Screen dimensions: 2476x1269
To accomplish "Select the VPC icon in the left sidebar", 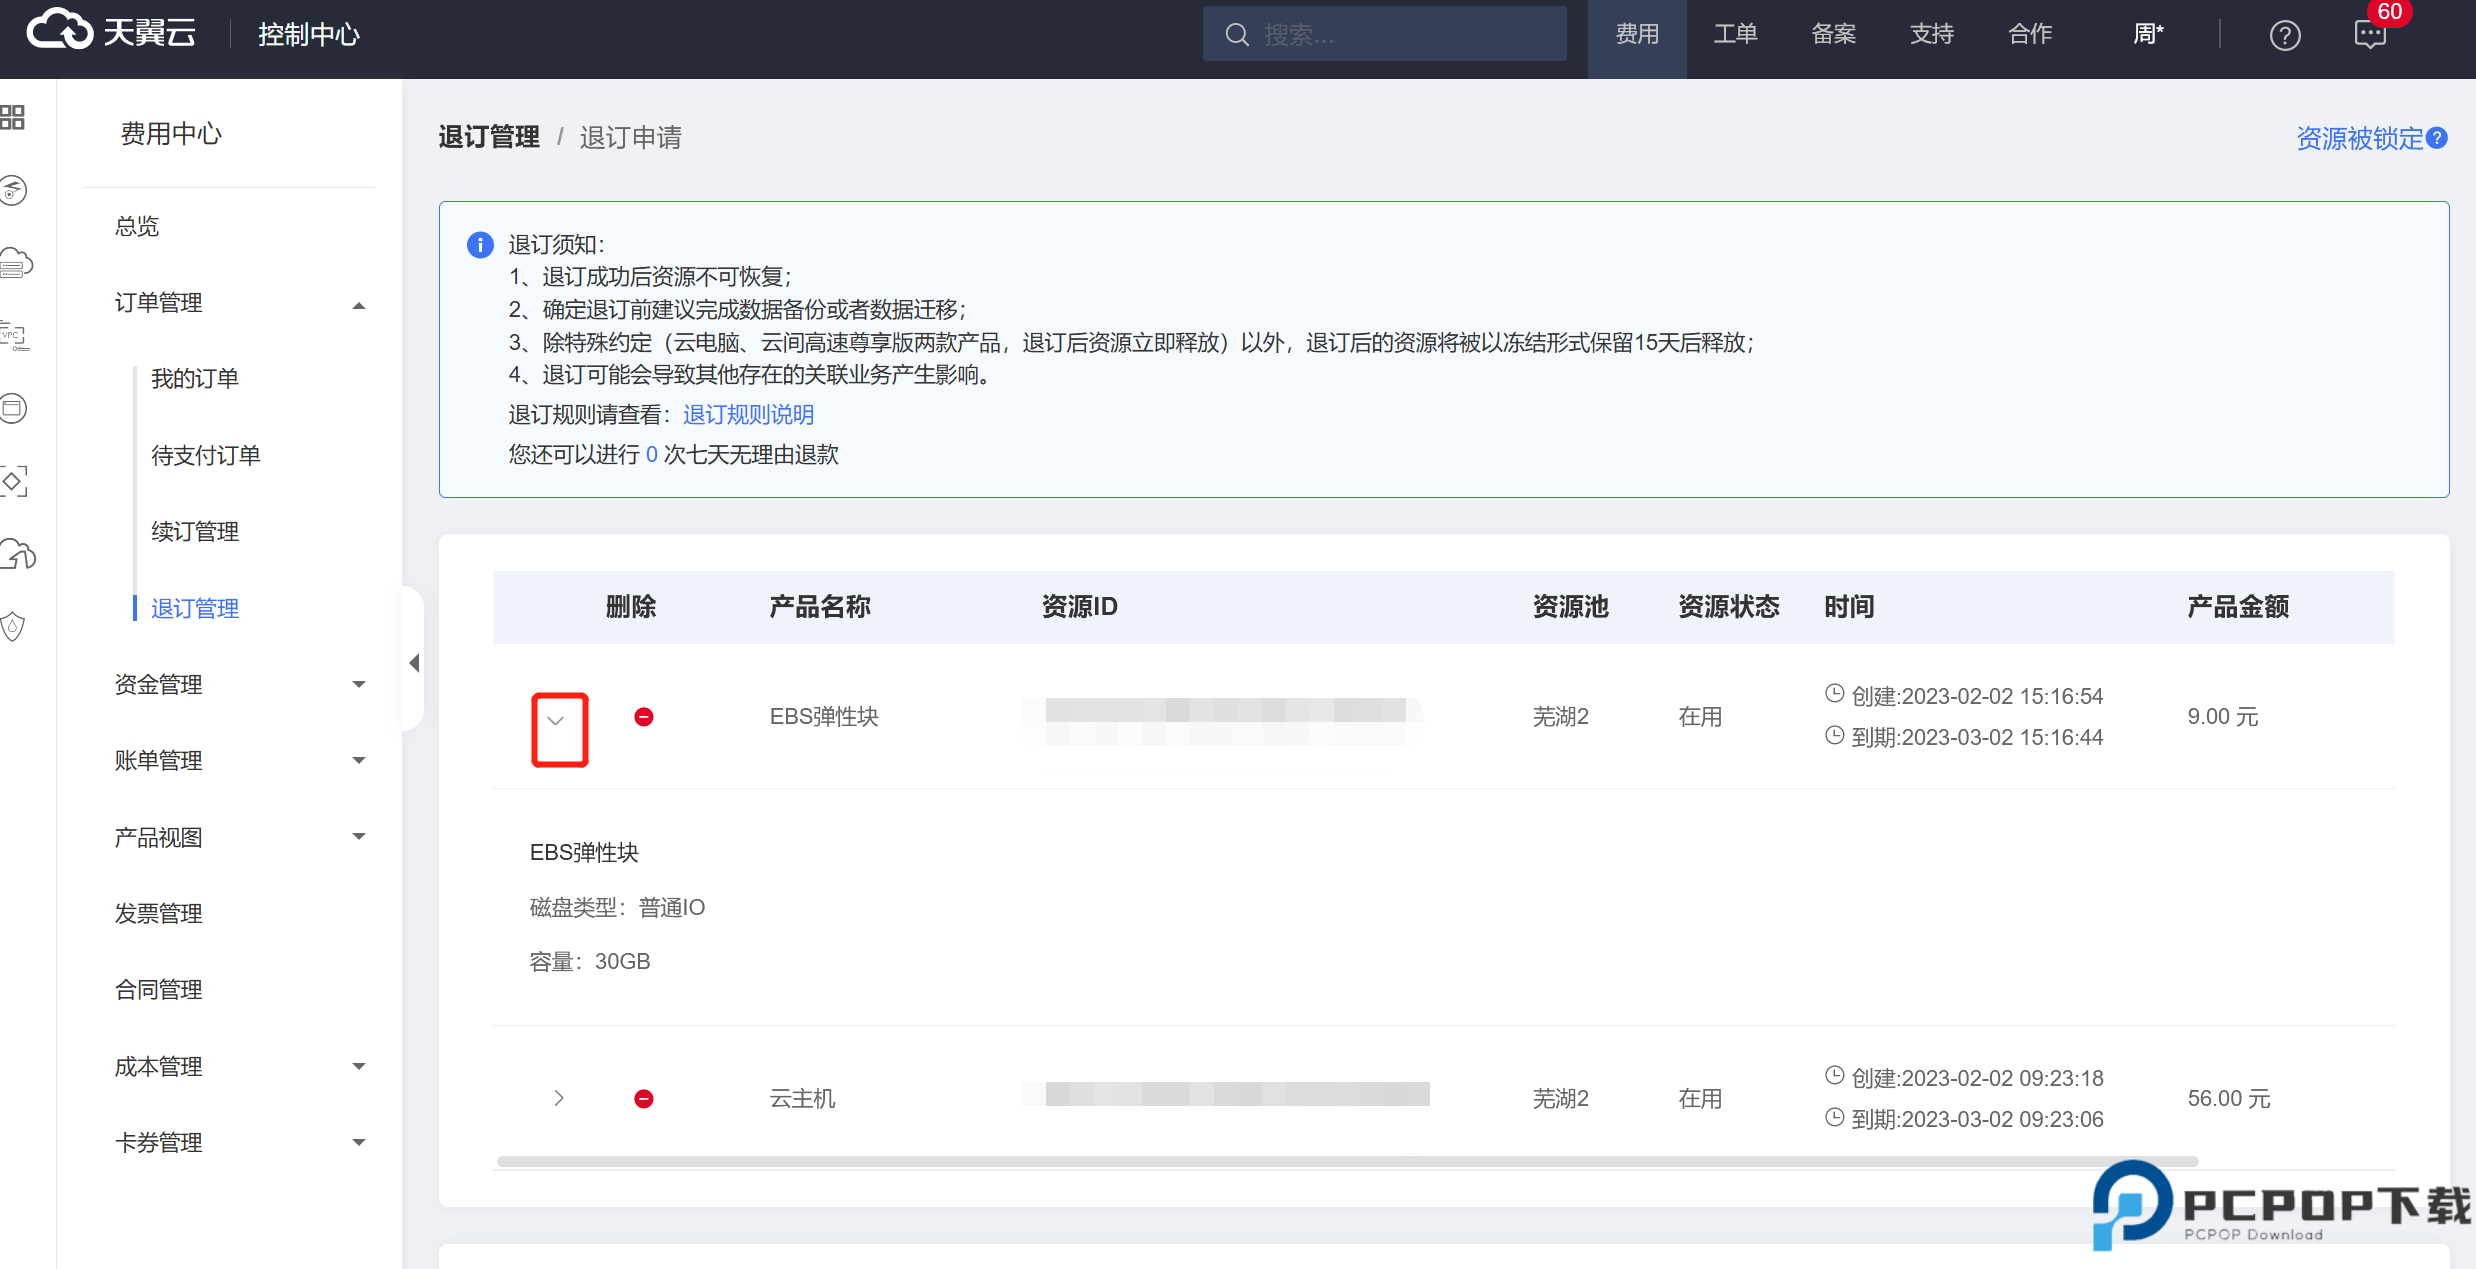I will 14,337.
